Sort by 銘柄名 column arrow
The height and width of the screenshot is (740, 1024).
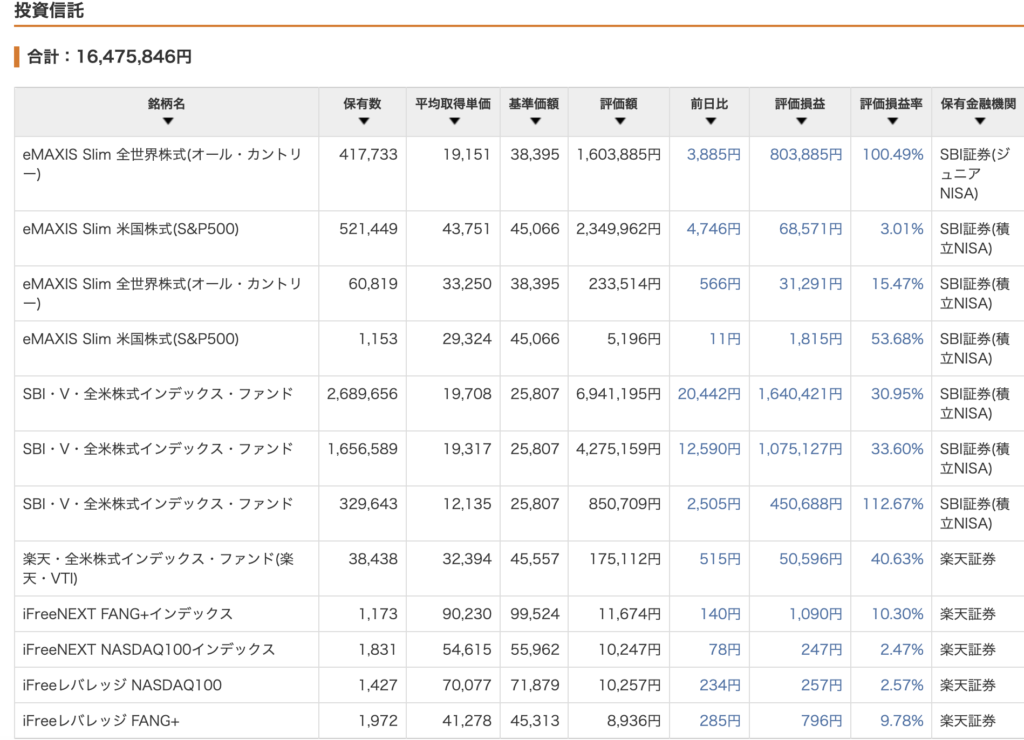(x=168, y=121)
